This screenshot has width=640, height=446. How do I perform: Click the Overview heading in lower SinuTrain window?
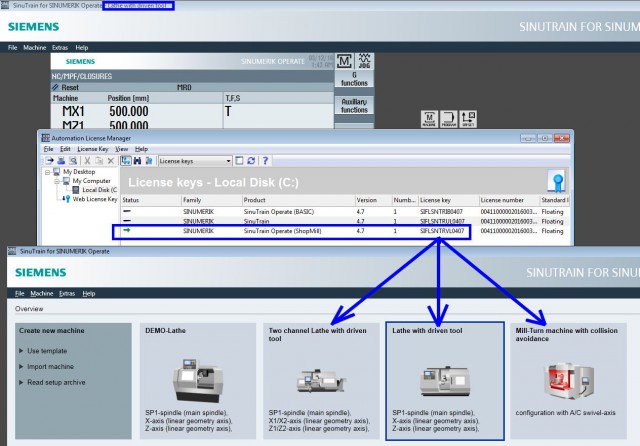pyautogui.click(x=29, y=309)
